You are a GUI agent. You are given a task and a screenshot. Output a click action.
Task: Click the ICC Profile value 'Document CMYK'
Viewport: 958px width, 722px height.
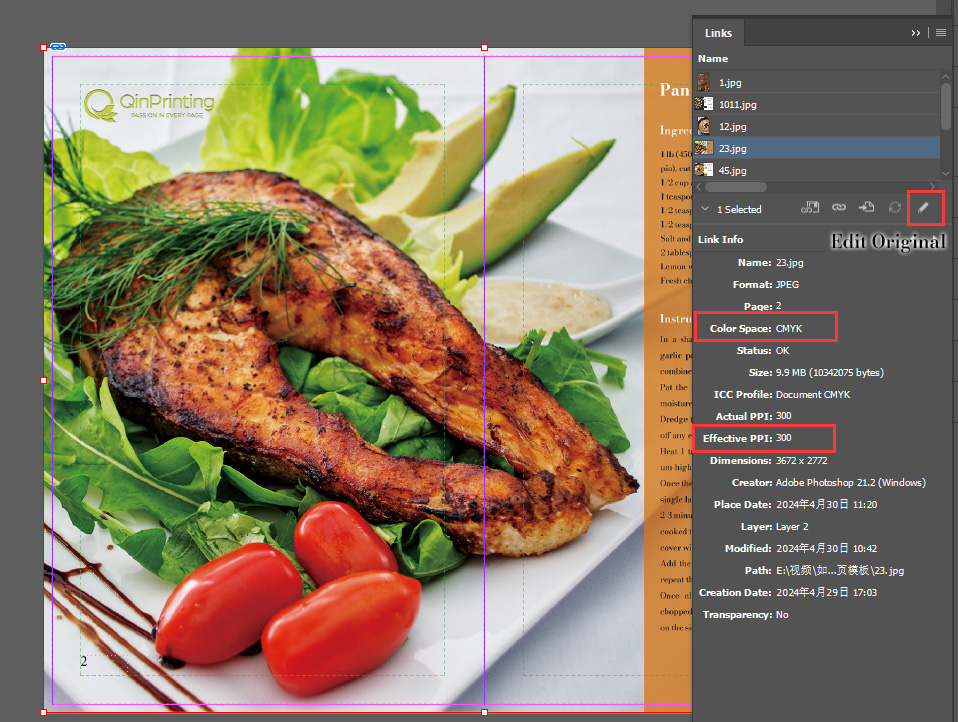(x=813, y=395)
